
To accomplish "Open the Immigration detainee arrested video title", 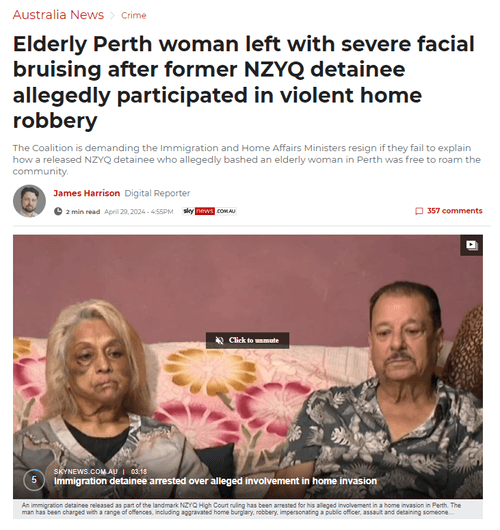I will (215, 481).
